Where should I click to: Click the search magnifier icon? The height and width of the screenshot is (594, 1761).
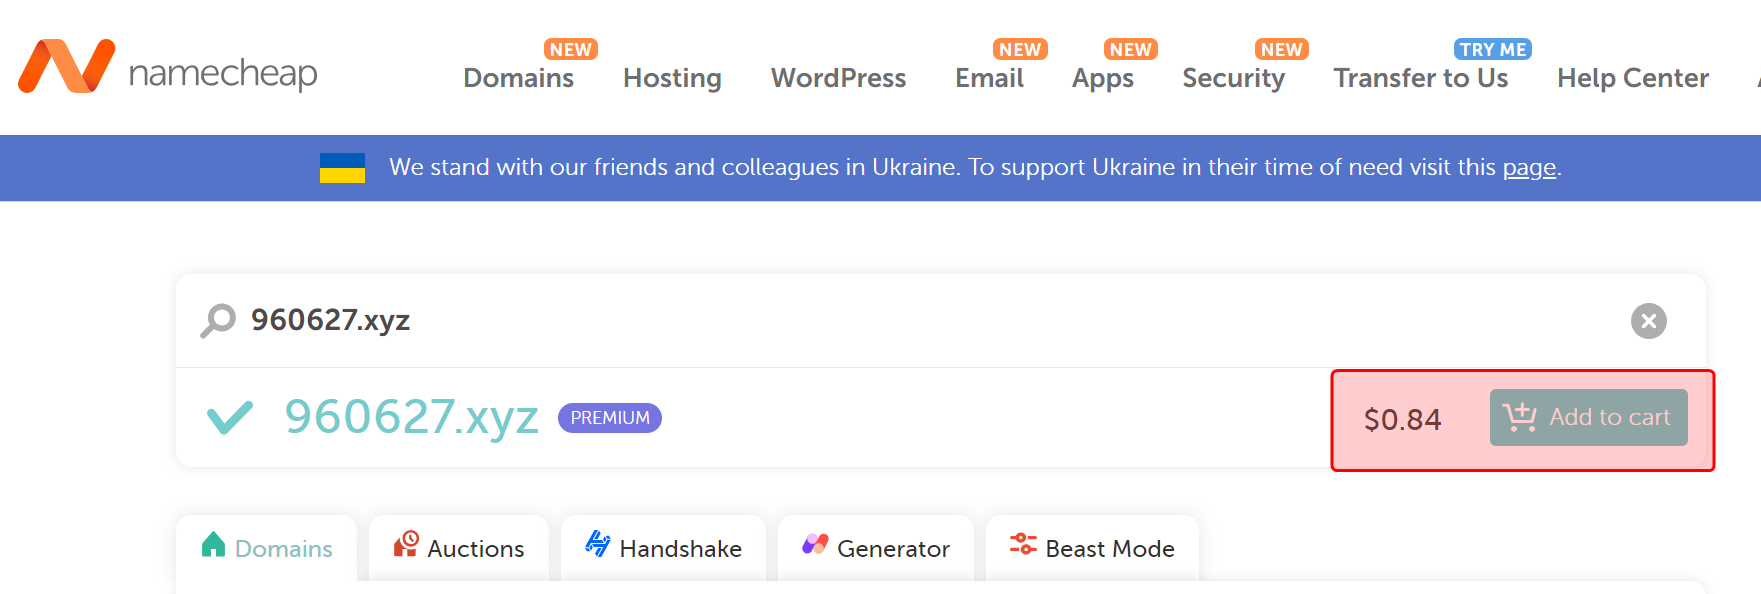[x=217, y=320]
